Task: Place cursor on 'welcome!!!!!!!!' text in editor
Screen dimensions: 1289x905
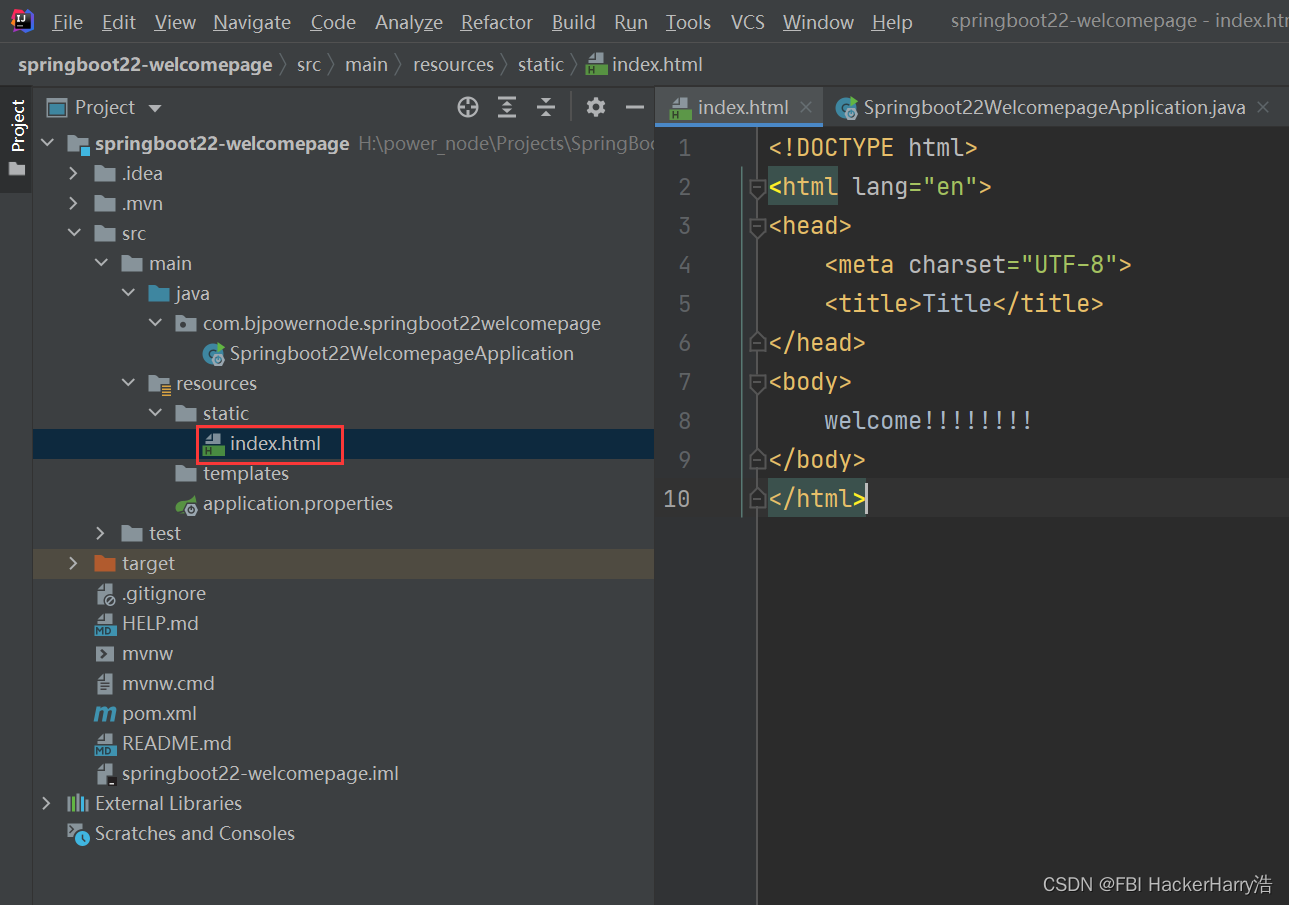Action: click(x=929, y=421)
